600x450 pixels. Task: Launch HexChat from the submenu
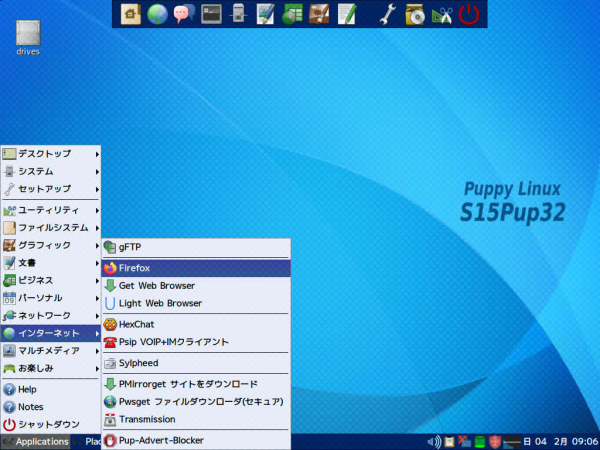coord(196,324)
